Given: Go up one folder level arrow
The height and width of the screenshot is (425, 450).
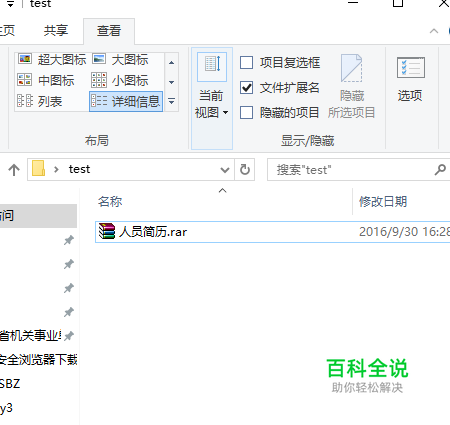Looking at the screenshot, I should [x=14, y=170].
